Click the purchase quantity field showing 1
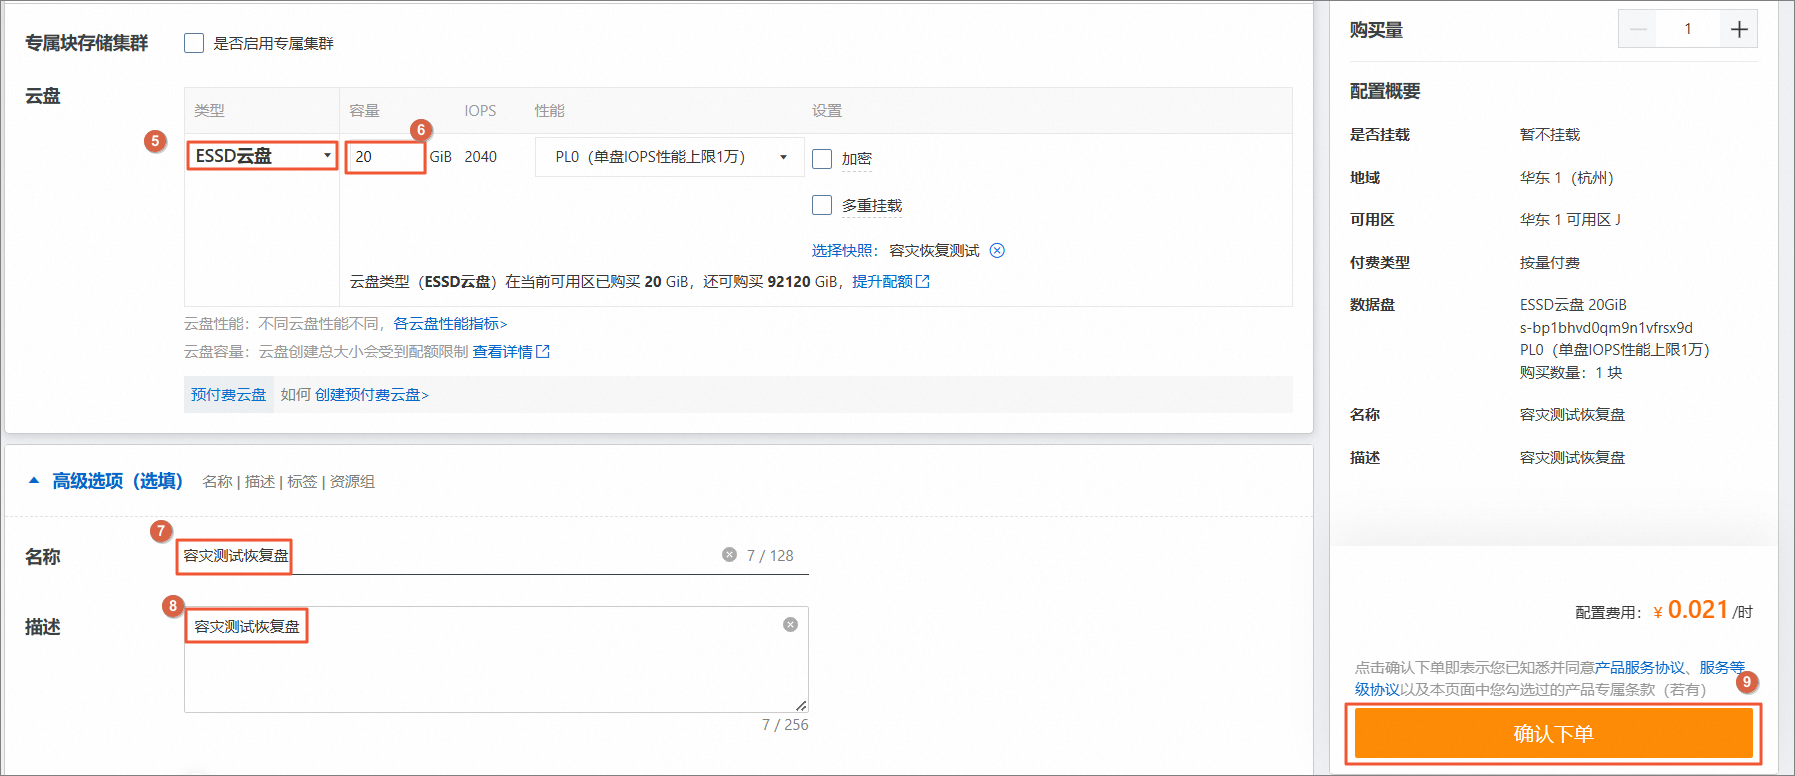The height and width of the screenshot is (776, 1795). [x=1688, y=29]
